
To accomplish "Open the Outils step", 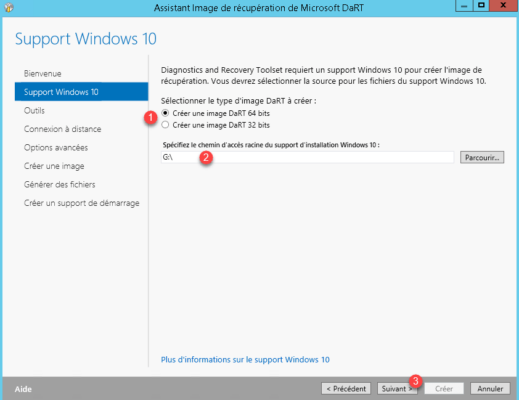I will coord(34,111).
